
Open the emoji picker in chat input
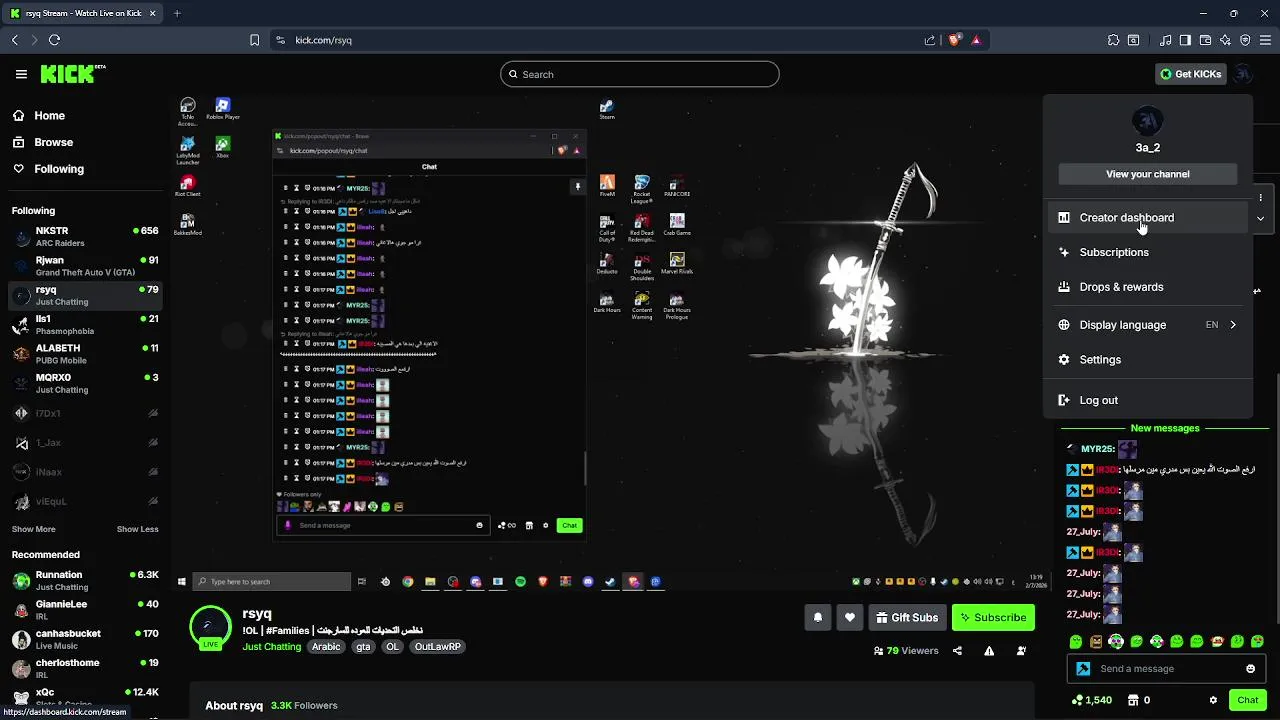click(1250, 669)
